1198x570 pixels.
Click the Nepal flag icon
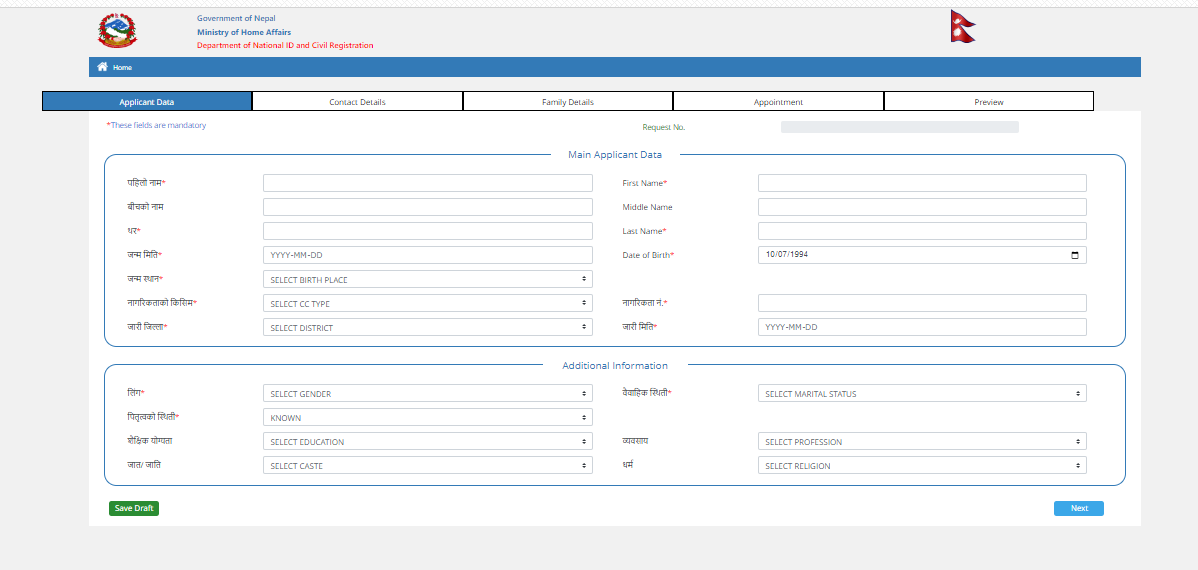(x=963, y=26)
